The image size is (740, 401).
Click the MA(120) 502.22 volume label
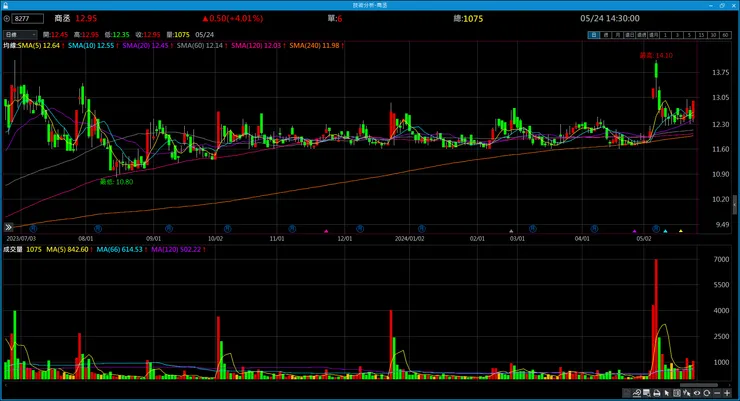coord(176,250)
